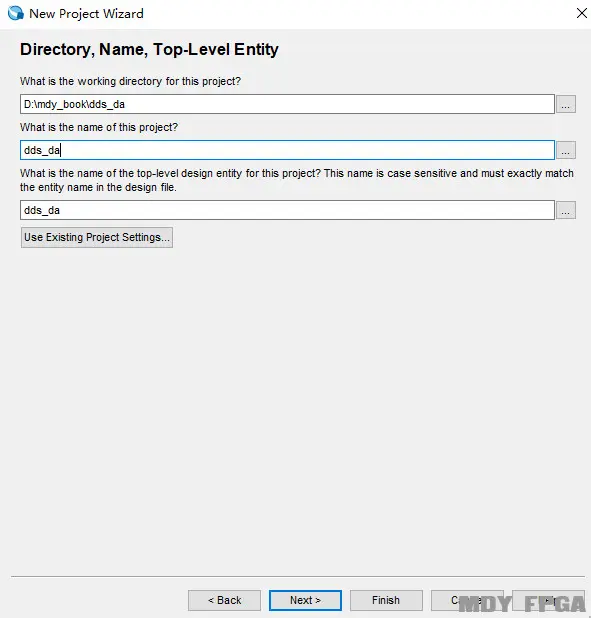Click the Quartus icon in title bar
The image size is (591, 618).
point(16,13)
